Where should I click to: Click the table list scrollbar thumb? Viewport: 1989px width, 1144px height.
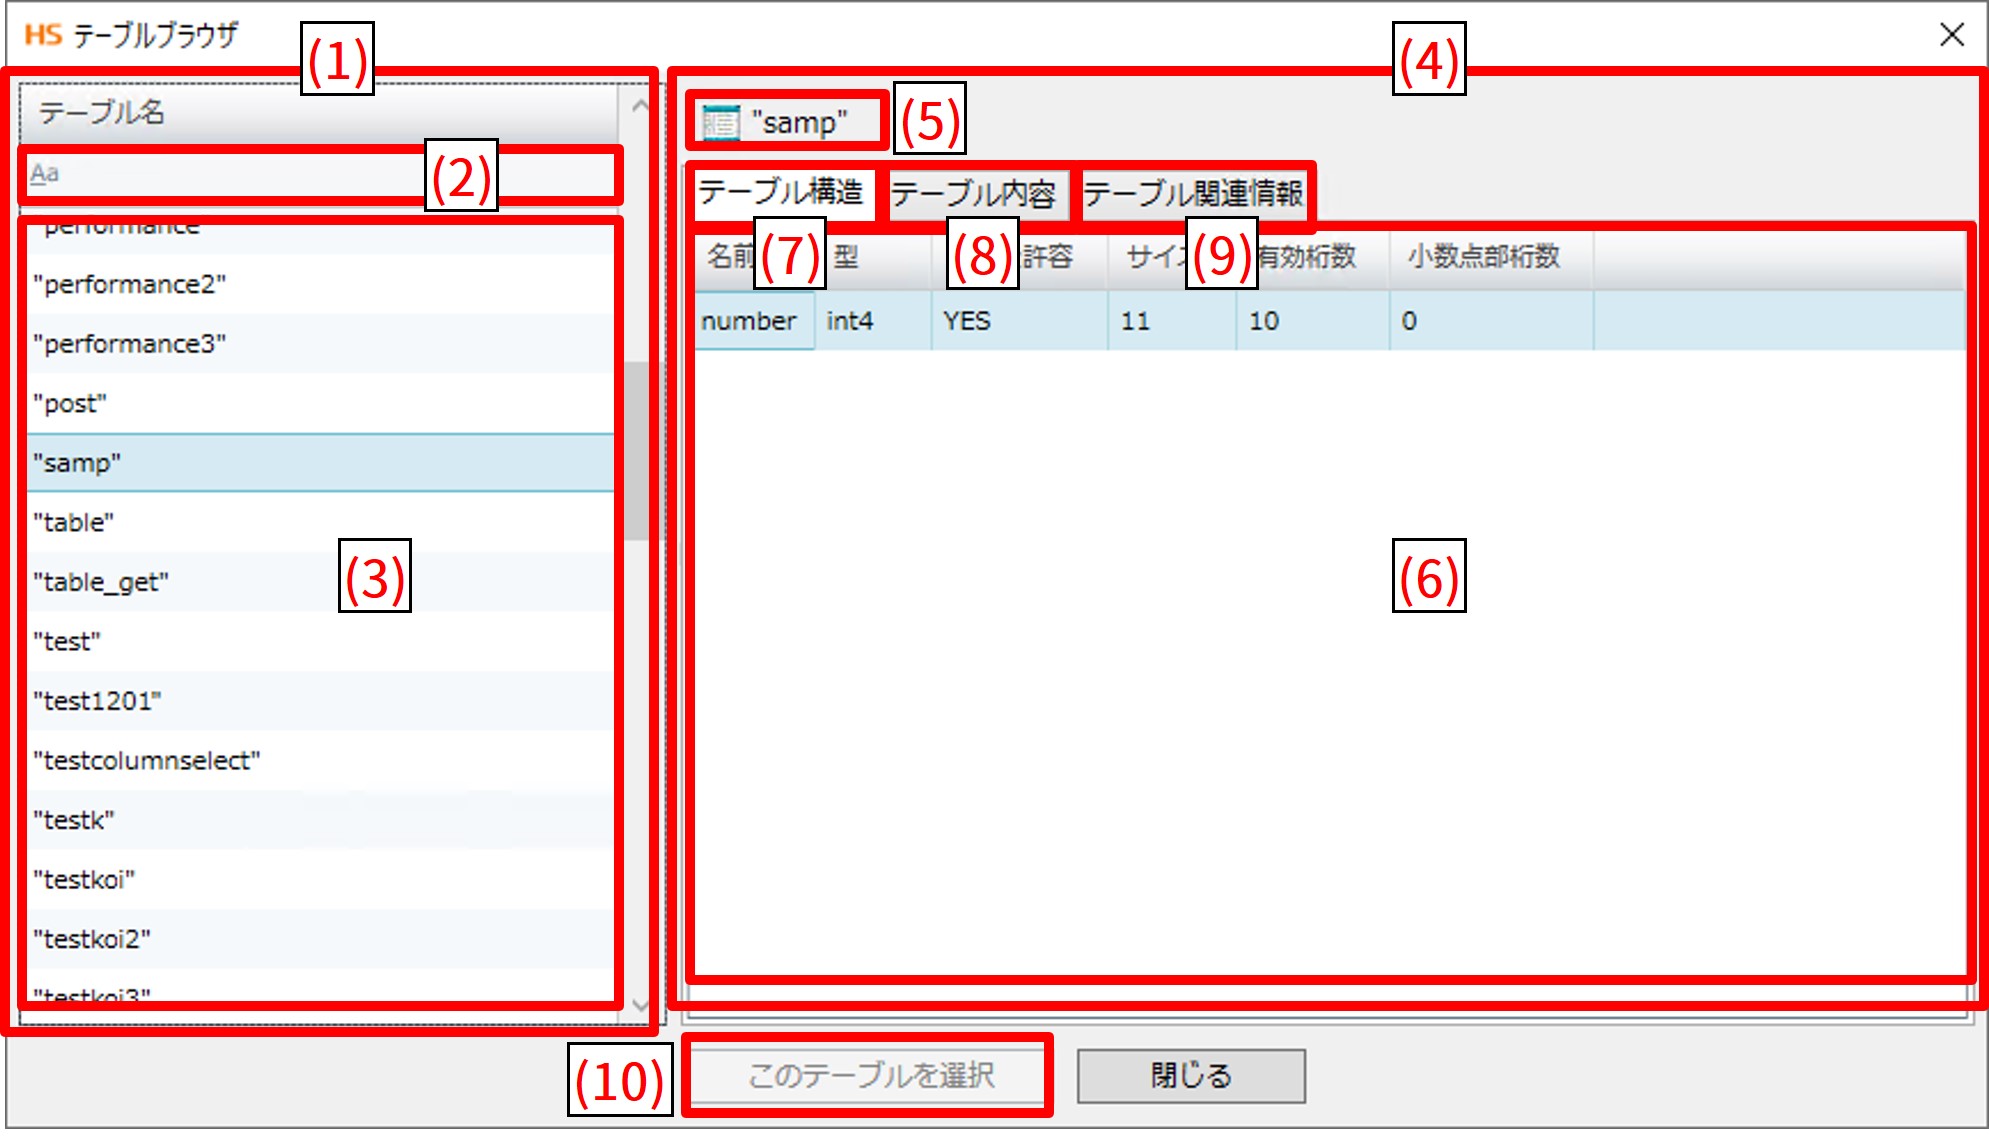(637, 450)
